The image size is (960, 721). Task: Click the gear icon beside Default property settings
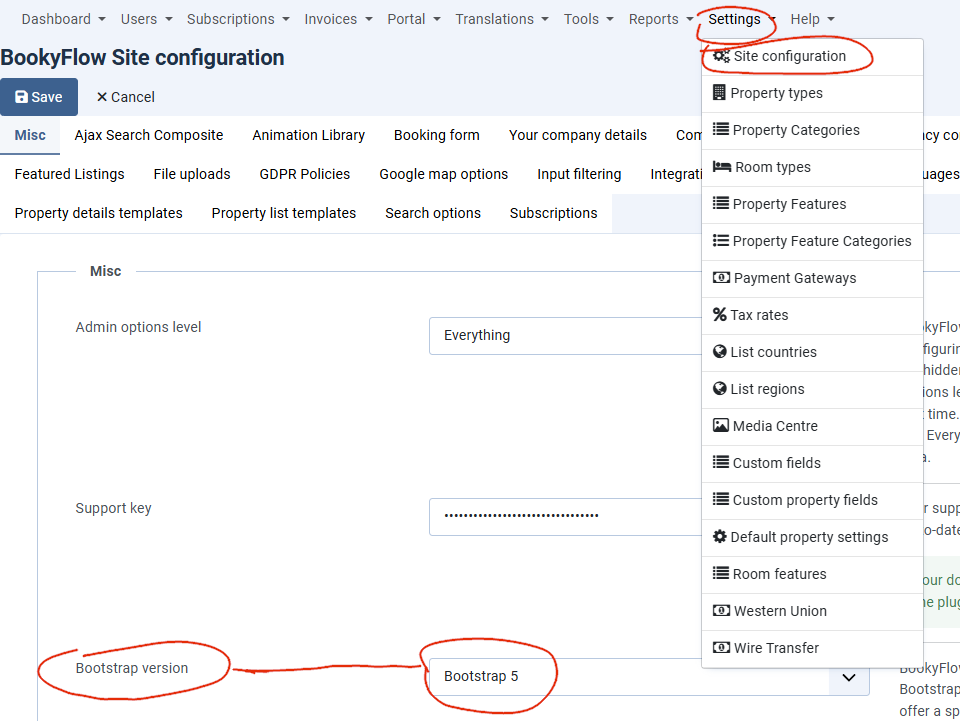719,536
